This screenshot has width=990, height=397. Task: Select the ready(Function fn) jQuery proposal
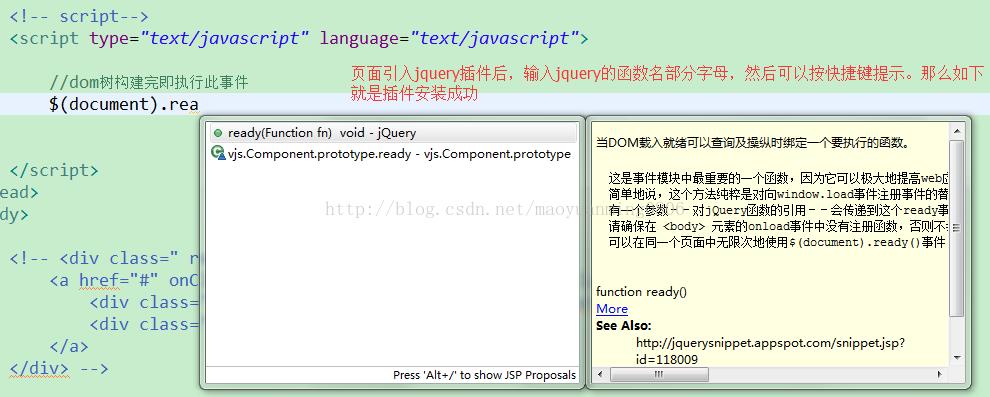click(x=393, y=133)
